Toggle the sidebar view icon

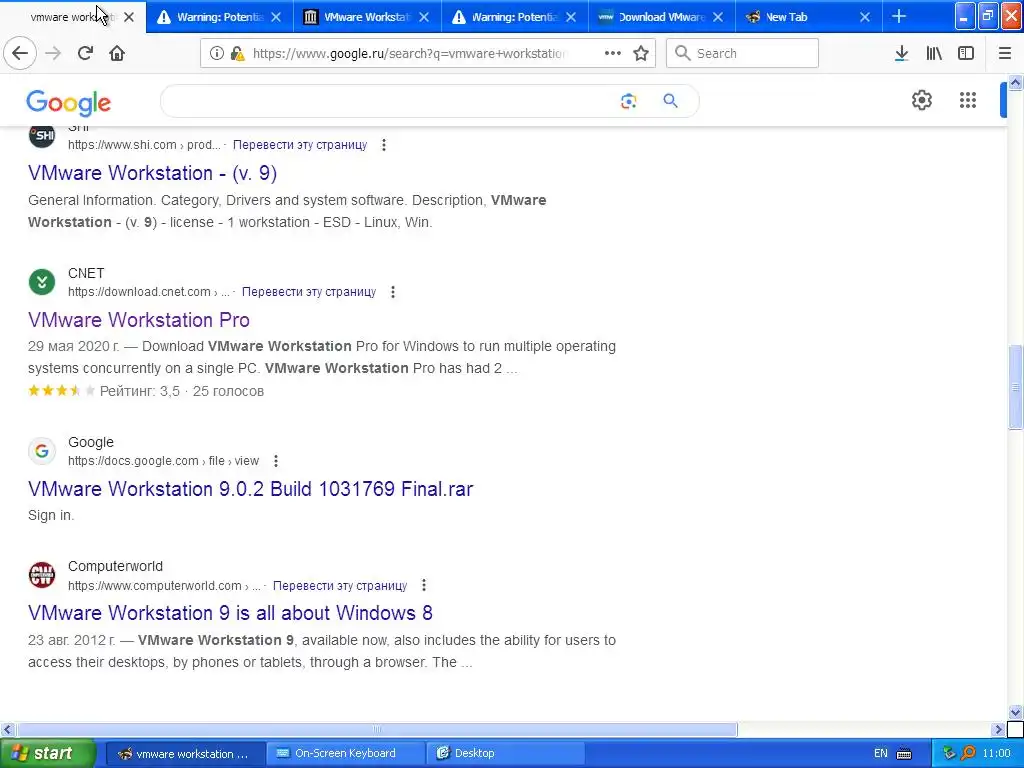966,53
